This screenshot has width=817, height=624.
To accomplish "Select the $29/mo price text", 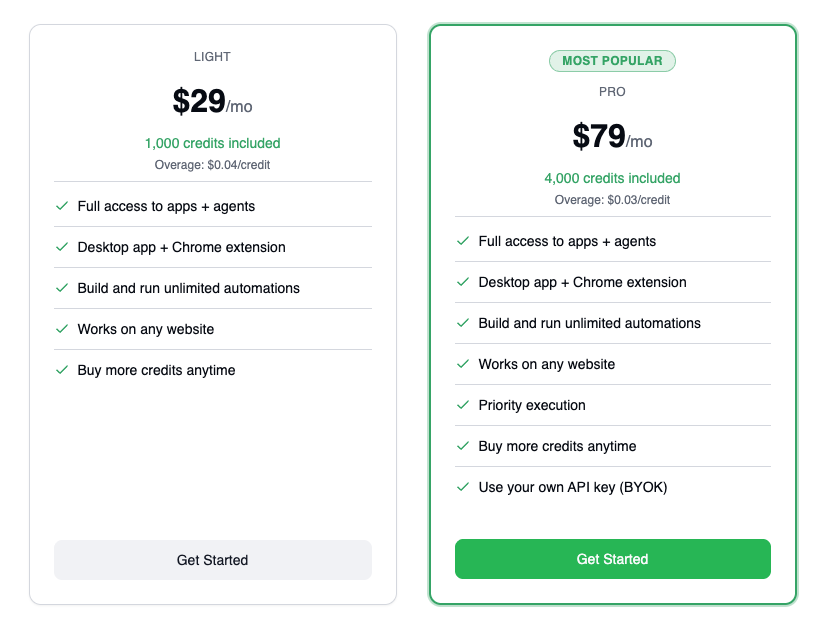I will (212, 102).
